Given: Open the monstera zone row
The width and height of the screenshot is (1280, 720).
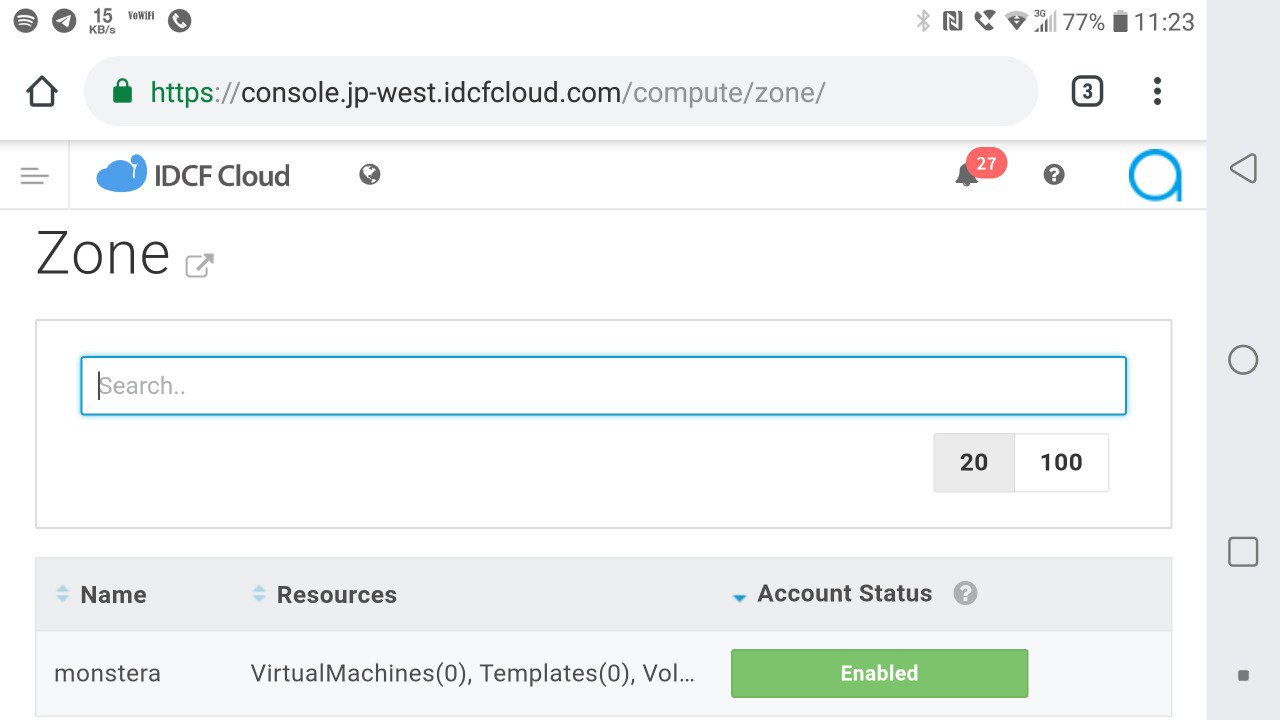Looking at the screenshot, I should click(107, 673).
